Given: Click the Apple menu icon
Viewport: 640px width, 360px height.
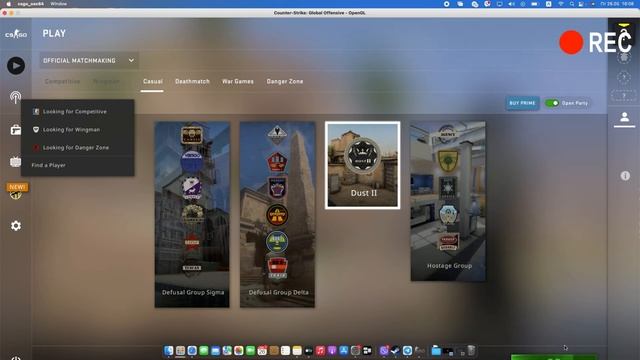Looking at the screenshot, I should tap(8, 4).
